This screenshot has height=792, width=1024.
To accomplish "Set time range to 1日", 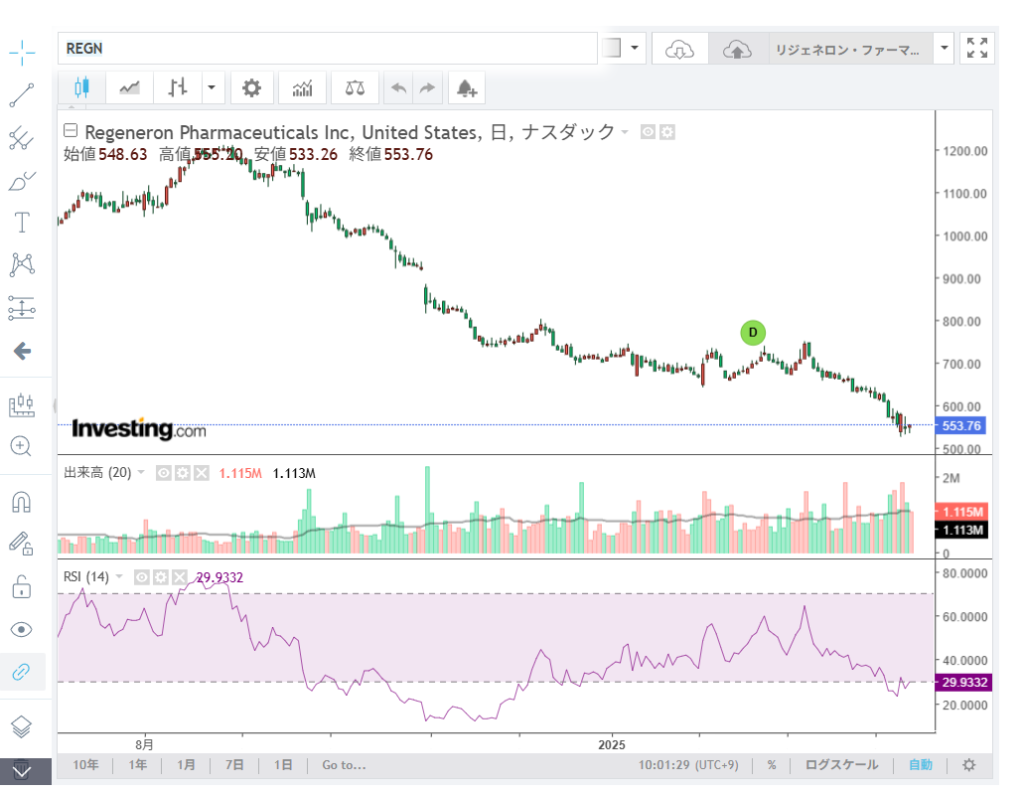I will 283,765.
